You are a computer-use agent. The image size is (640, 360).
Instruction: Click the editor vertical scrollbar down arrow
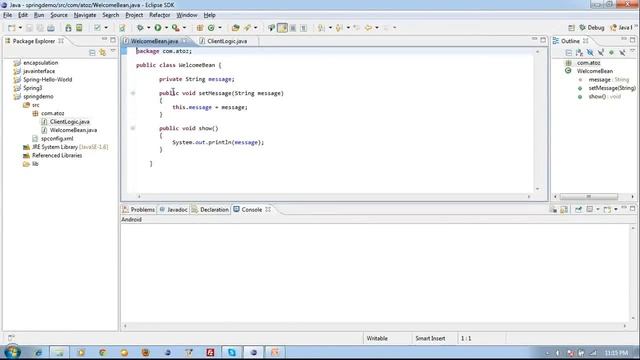tap(538, 189)
